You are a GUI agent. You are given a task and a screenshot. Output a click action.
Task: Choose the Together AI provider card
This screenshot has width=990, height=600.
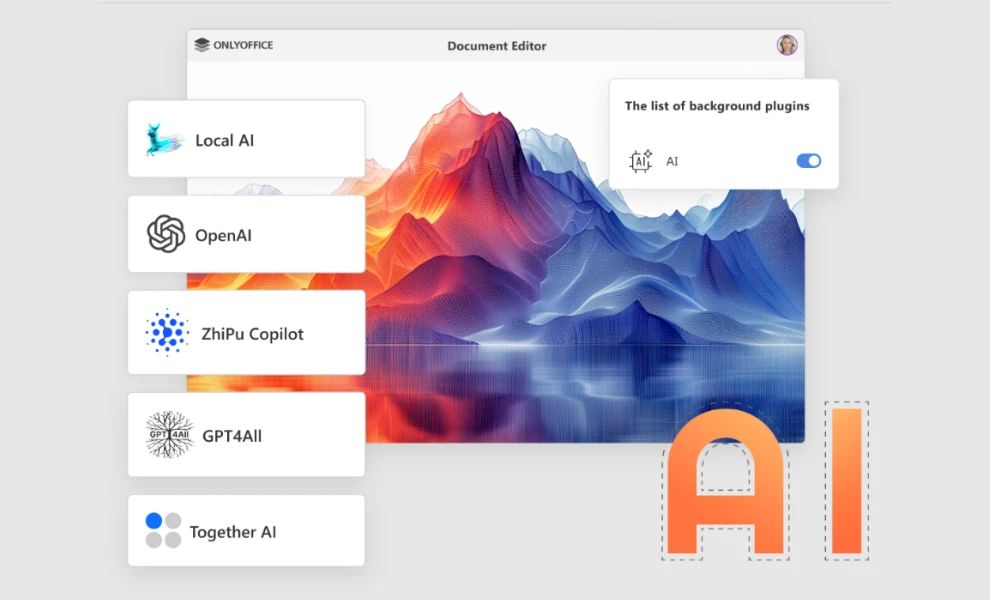click(x=246, y=531)
